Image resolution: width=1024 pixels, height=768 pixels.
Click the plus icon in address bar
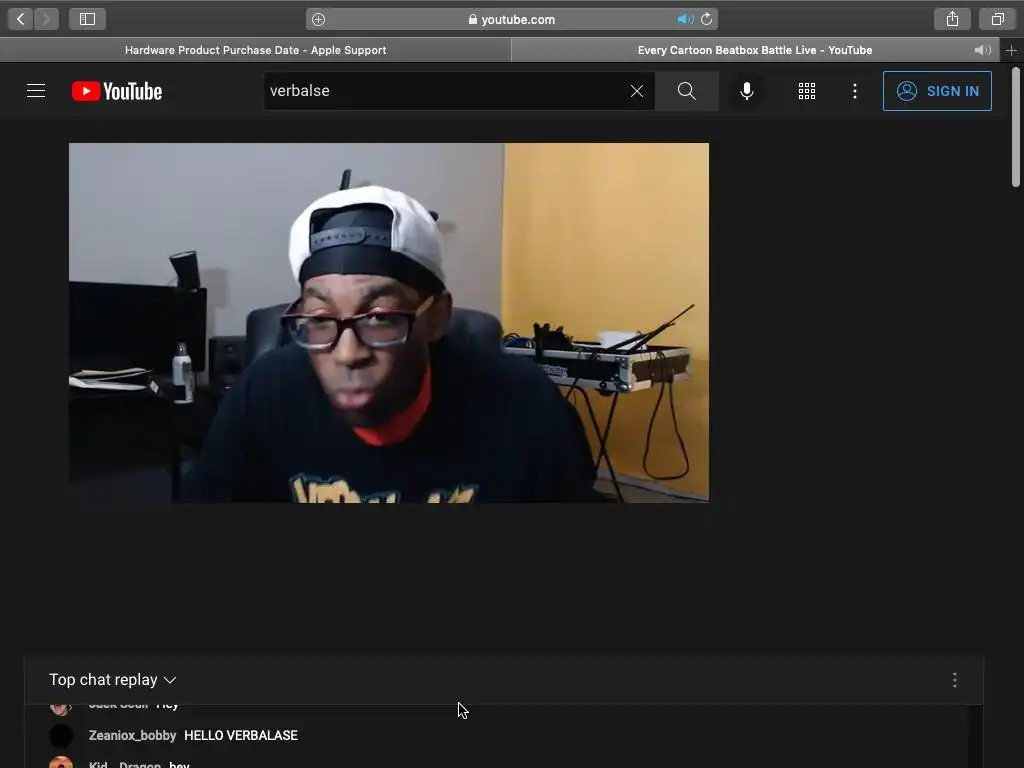click(x=318, y=20)
